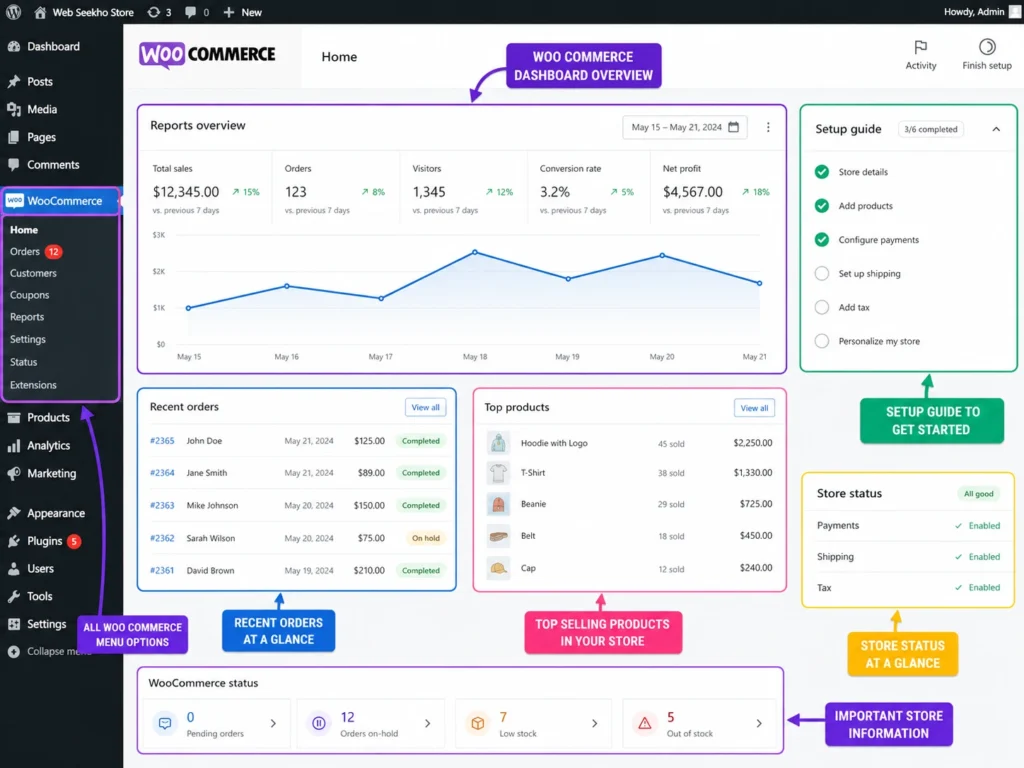Click the Media icon in sidebar
The height and width of the screenshot is (768, 1024).
tap(14, 109)
